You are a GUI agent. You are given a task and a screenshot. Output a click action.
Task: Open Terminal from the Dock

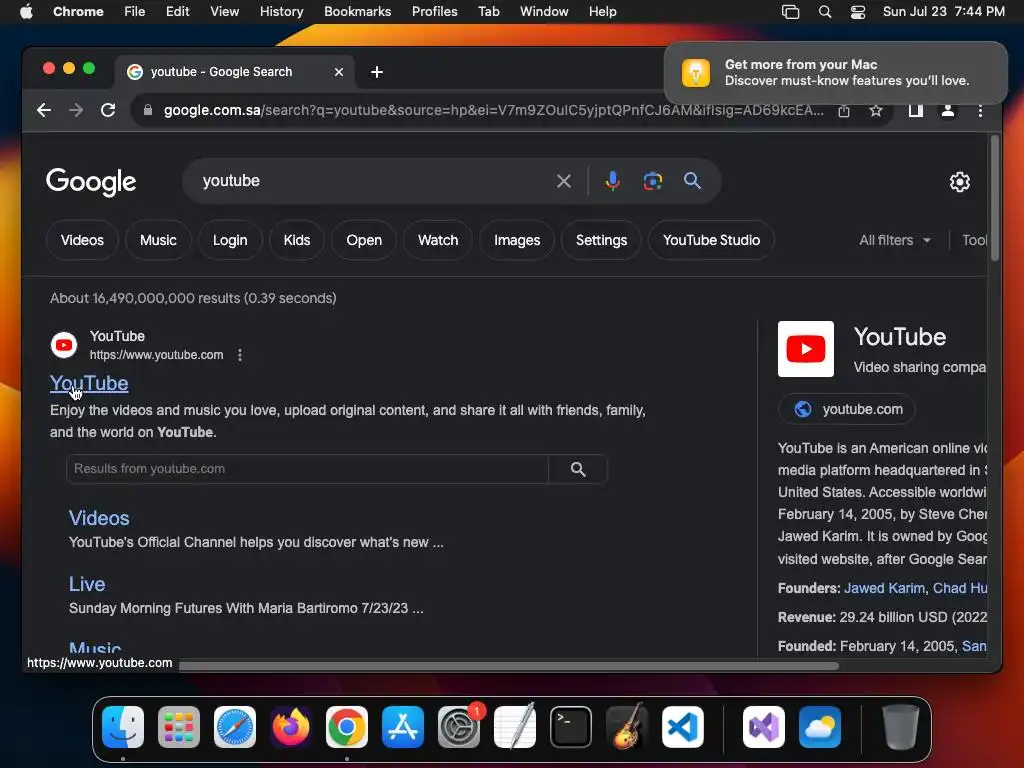pyautogui.click(x=571, y=726)
